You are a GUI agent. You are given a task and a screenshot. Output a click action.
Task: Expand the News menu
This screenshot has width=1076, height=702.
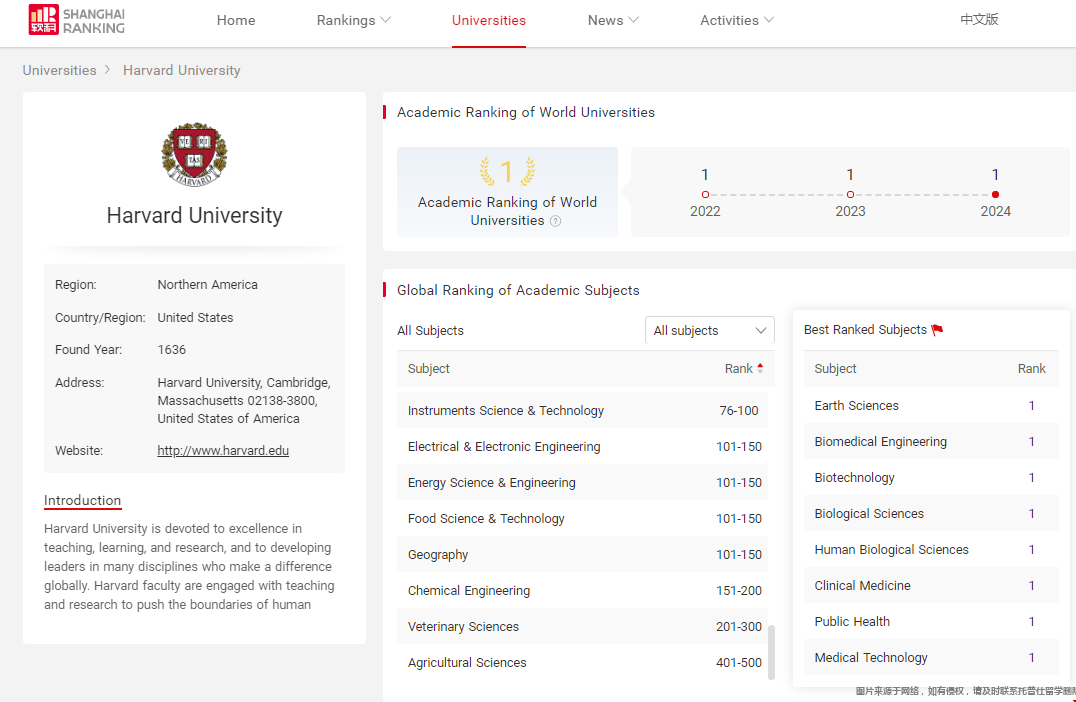(x=613, y=21)
